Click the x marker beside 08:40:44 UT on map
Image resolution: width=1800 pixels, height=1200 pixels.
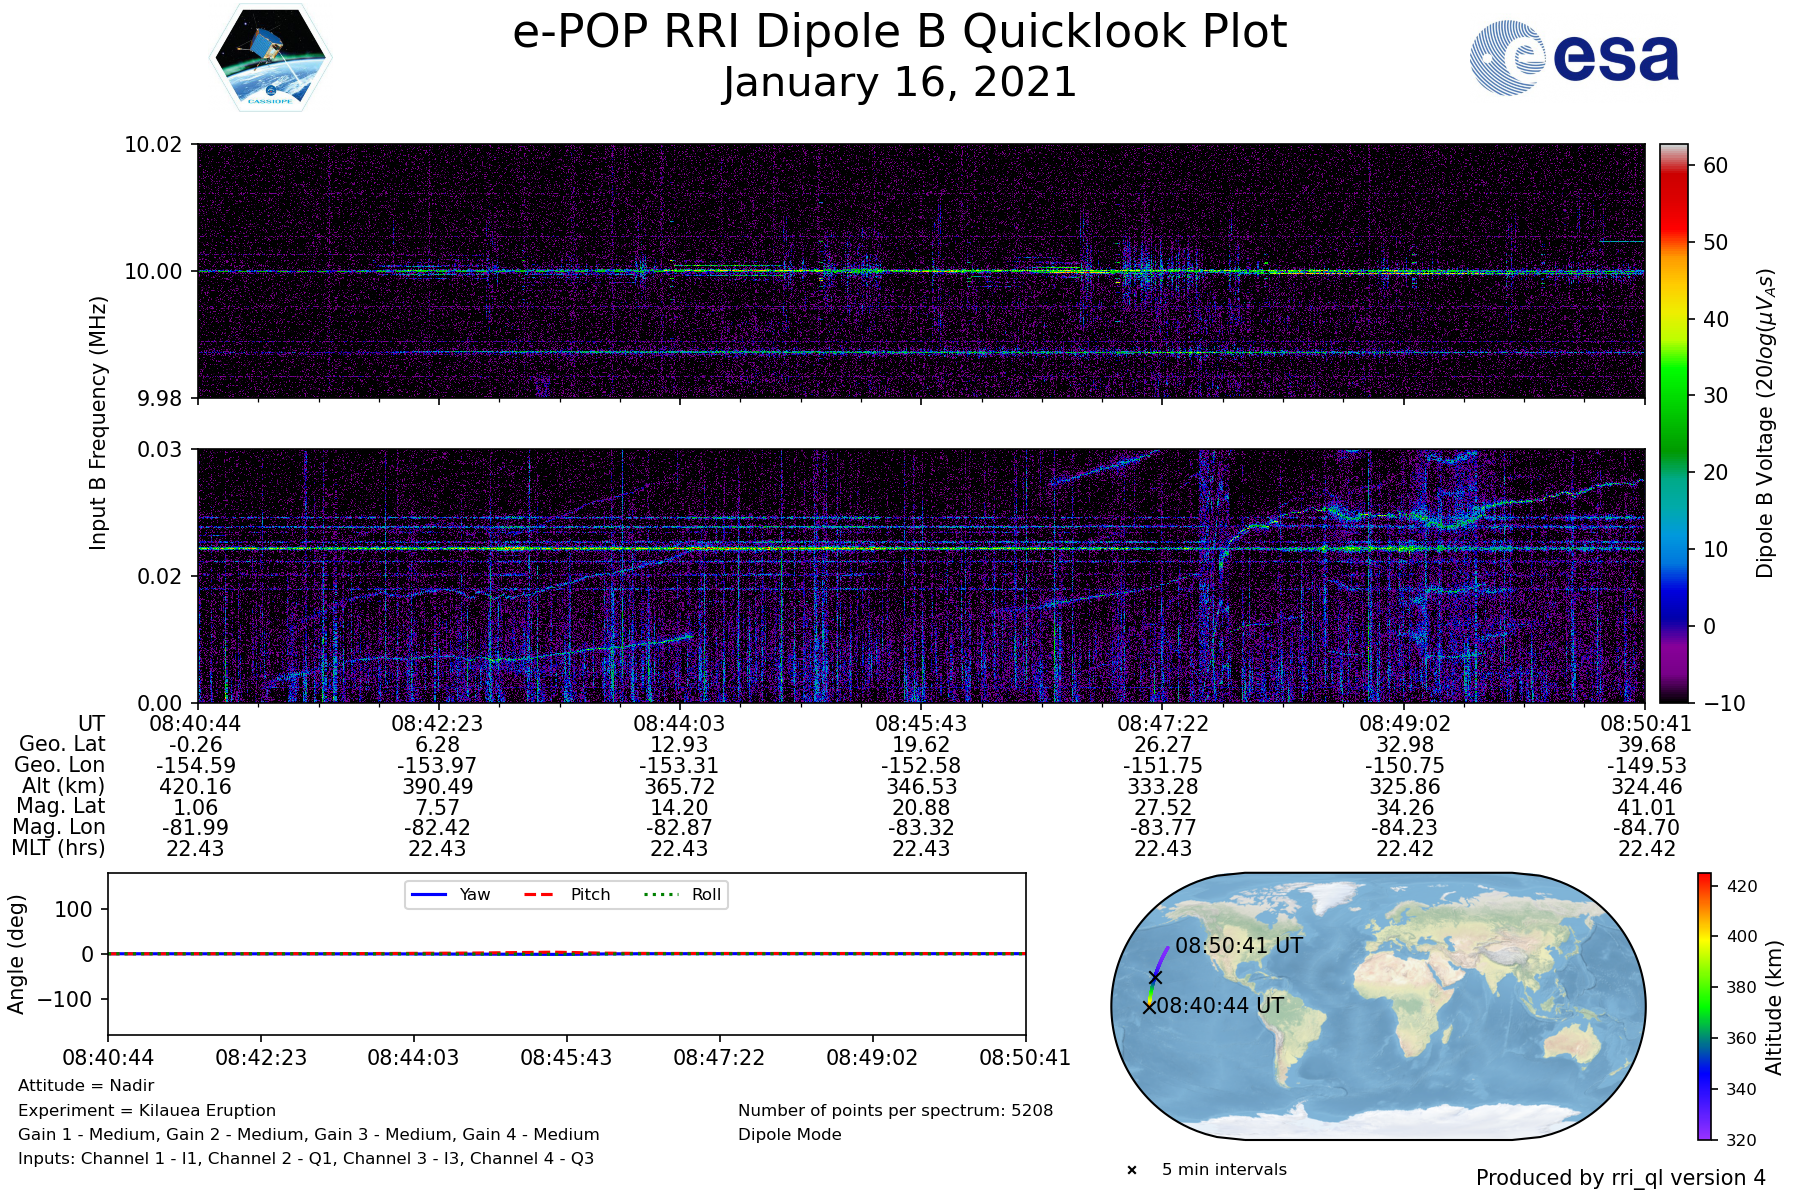click(x=1149, y=1007)
